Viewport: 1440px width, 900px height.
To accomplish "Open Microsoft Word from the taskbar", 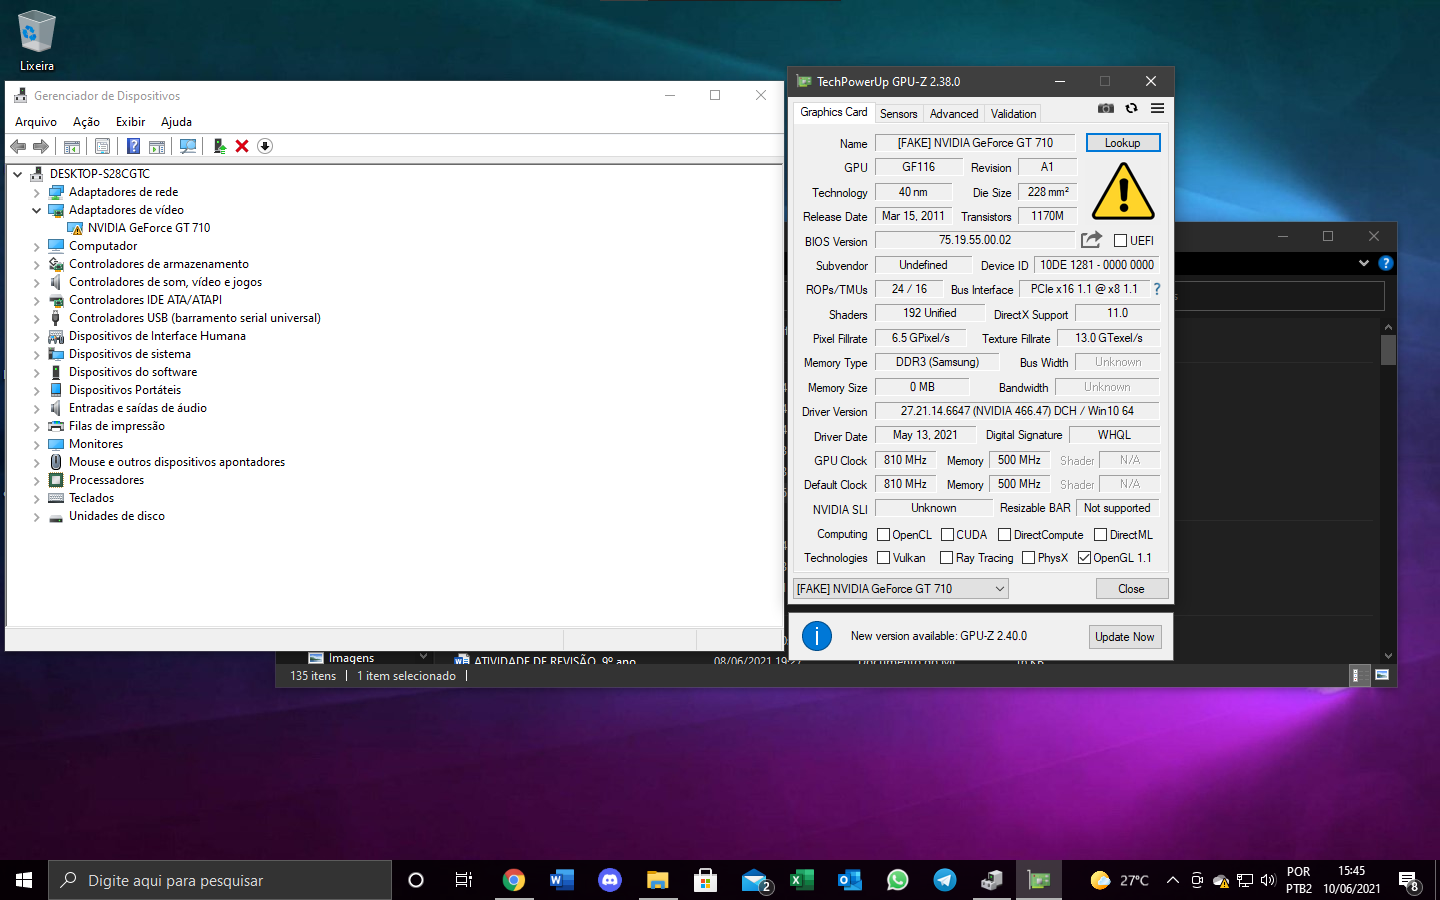I will point(562,880).
